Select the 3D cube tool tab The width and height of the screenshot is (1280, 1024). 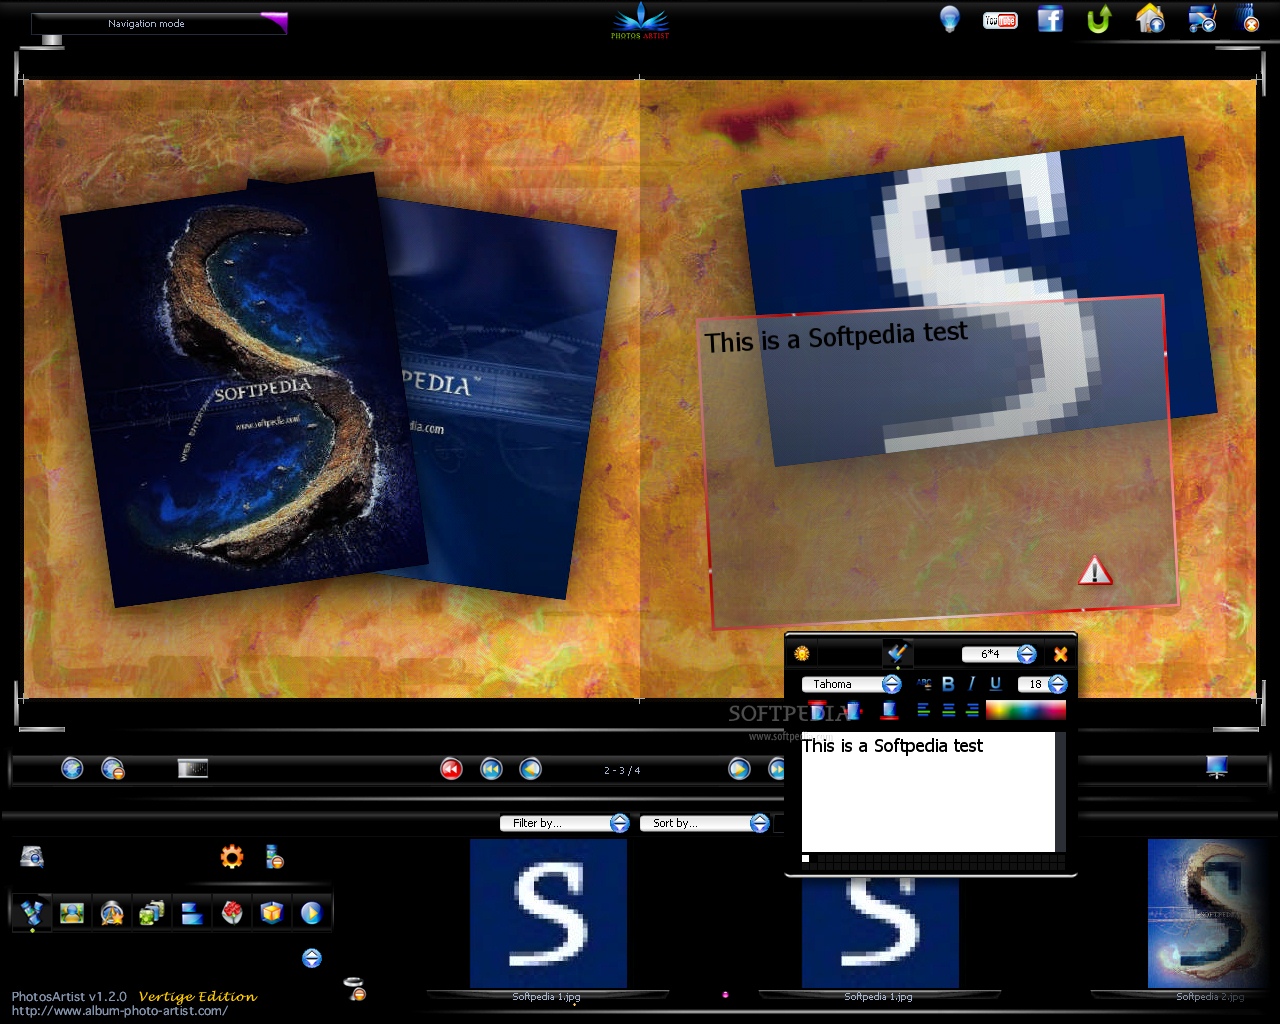pyautogui.click(x=272, y=912)
